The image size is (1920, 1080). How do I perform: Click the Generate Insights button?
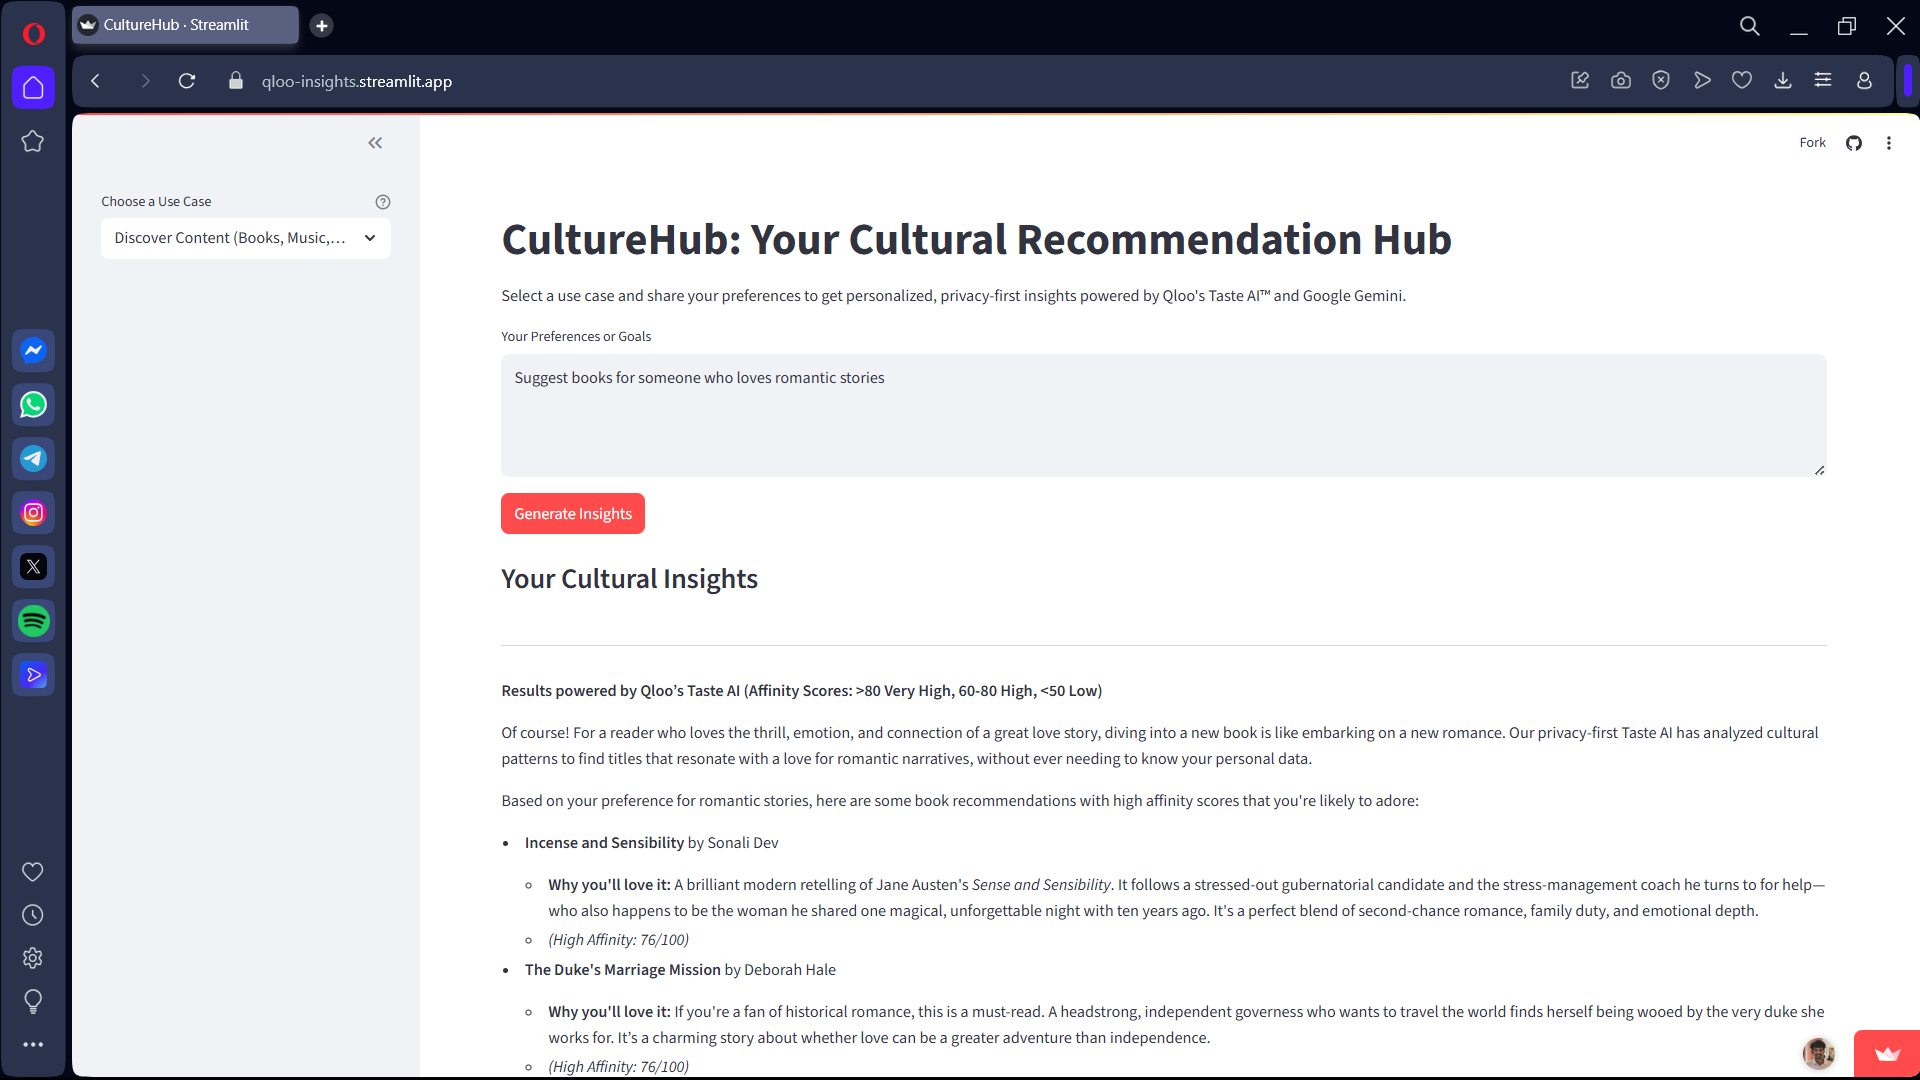(x=572, y=514)
